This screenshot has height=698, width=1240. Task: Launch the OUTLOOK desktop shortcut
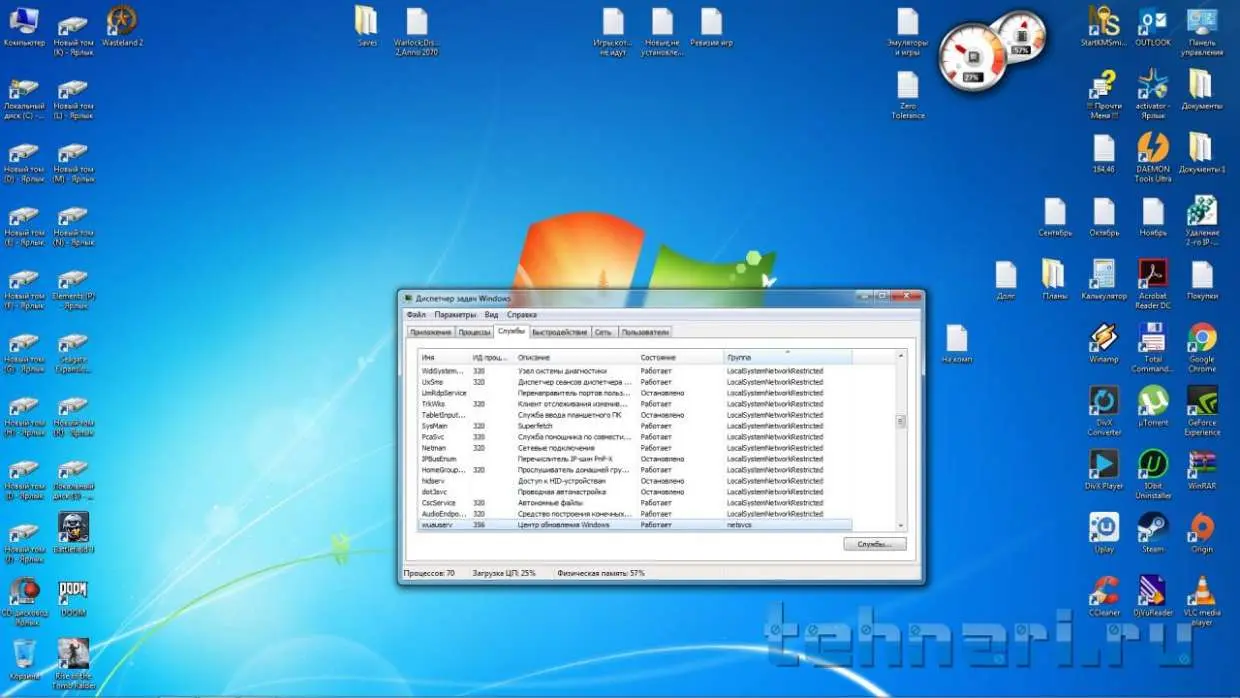click(x=1153, y=26)
